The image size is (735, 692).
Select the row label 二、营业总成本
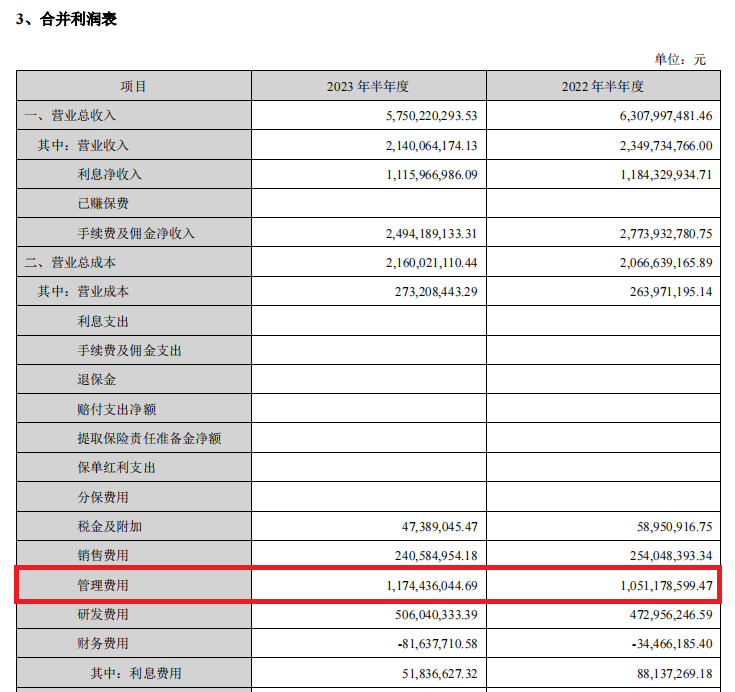click(70, 262)
